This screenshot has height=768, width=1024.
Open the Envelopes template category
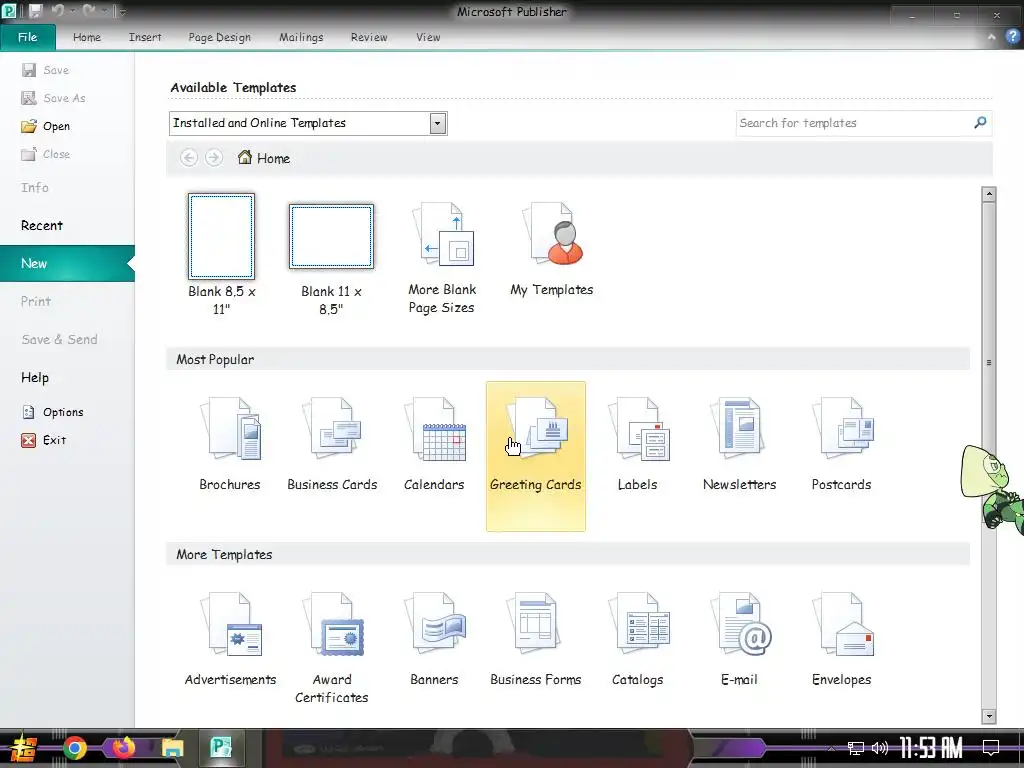tap(841, 639)
